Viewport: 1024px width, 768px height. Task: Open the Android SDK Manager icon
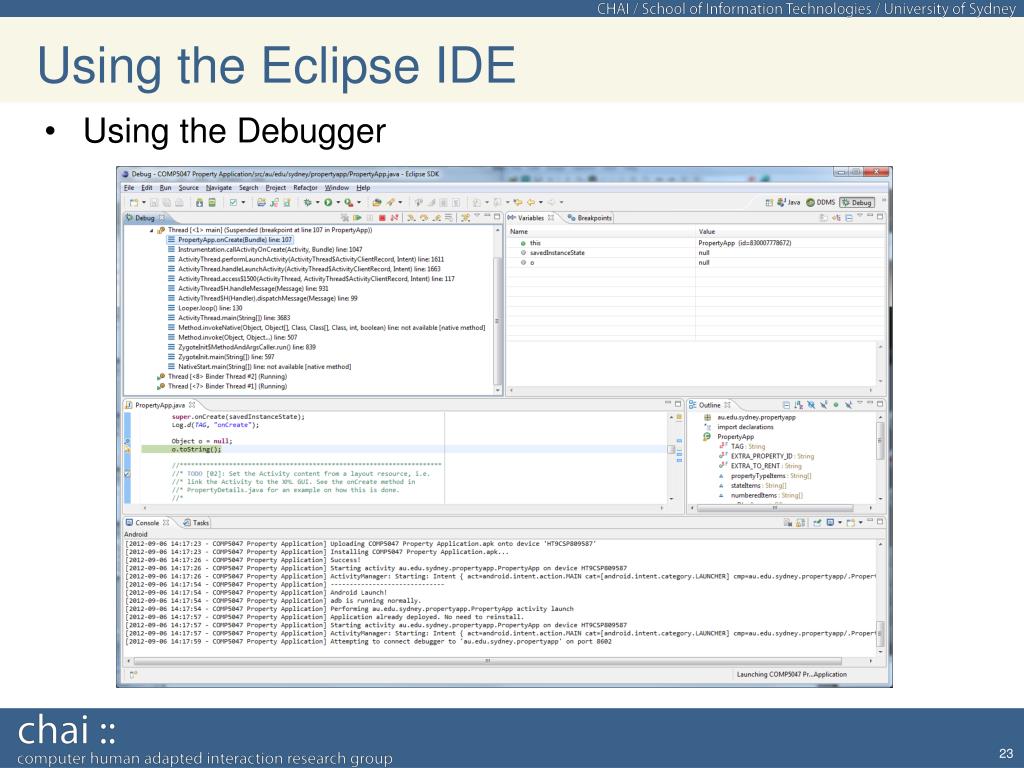(x=199, y=202)
